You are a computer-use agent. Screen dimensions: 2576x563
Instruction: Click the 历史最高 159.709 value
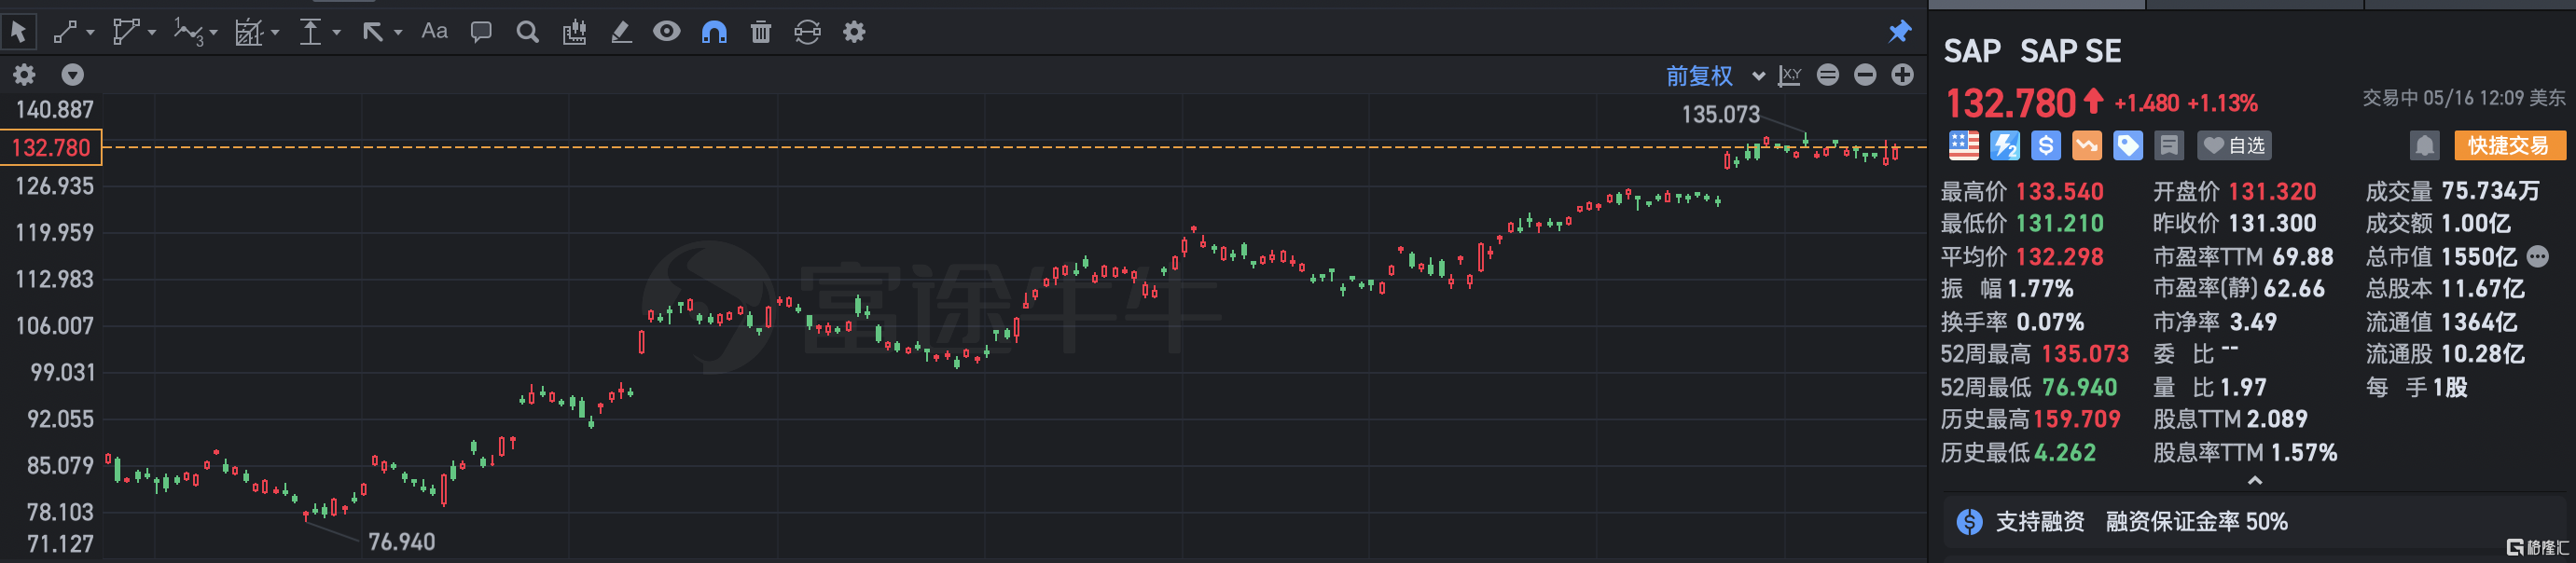pyautogui.click(x=2077, y=419)
